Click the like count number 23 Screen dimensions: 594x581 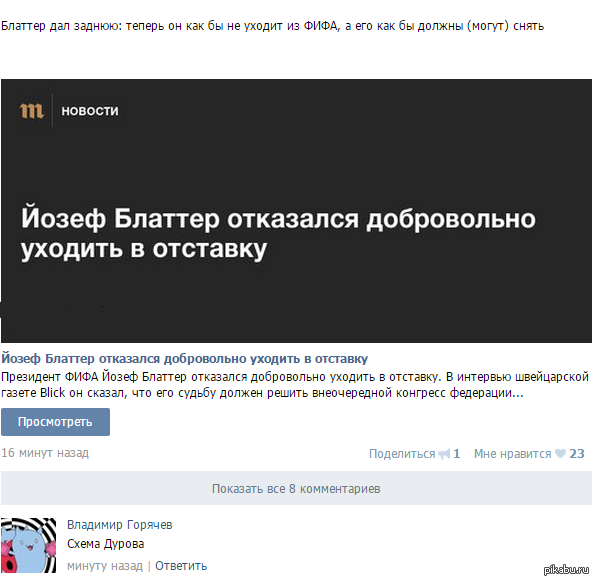point(577,454)
